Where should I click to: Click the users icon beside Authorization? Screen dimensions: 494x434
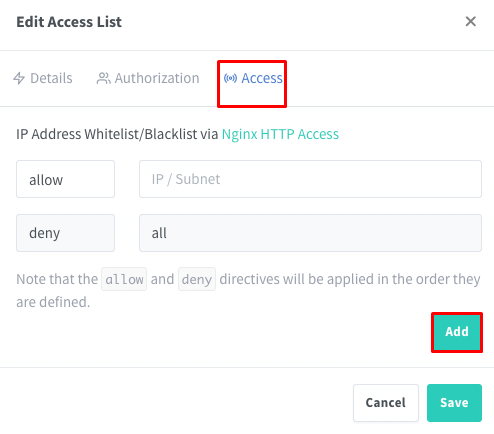103,78
